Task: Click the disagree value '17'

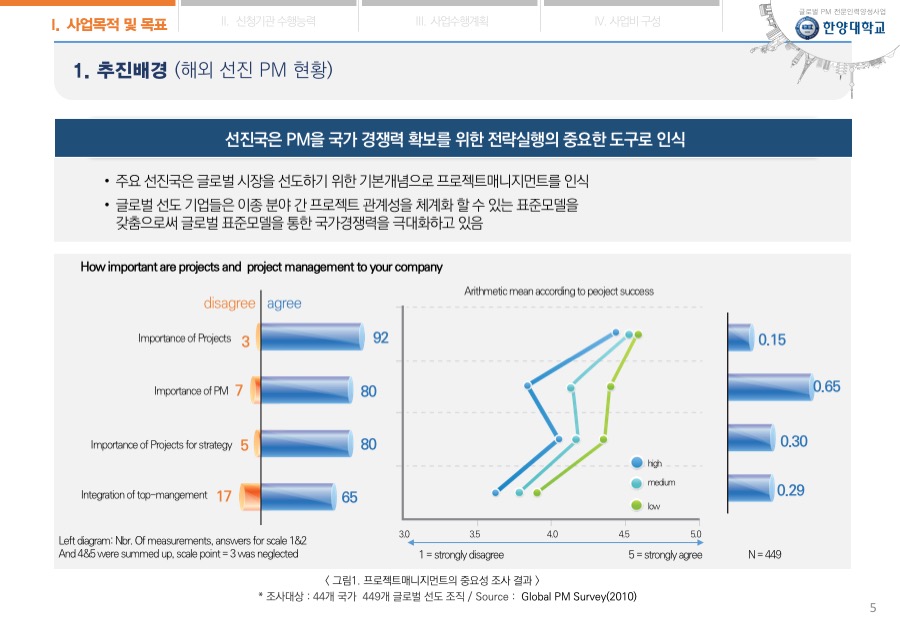Action: [224, 496]
